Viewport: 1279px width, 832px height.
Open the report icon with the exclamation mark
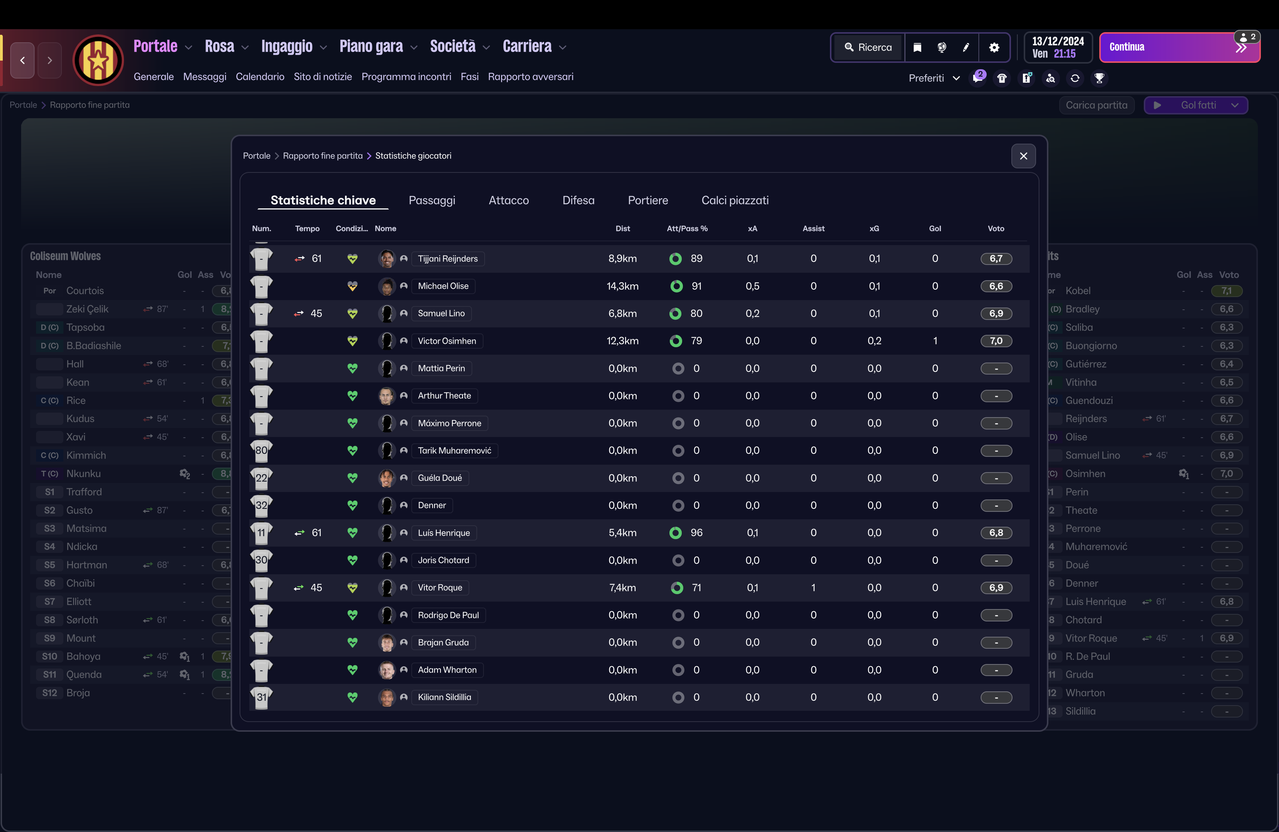[1026, 78]
